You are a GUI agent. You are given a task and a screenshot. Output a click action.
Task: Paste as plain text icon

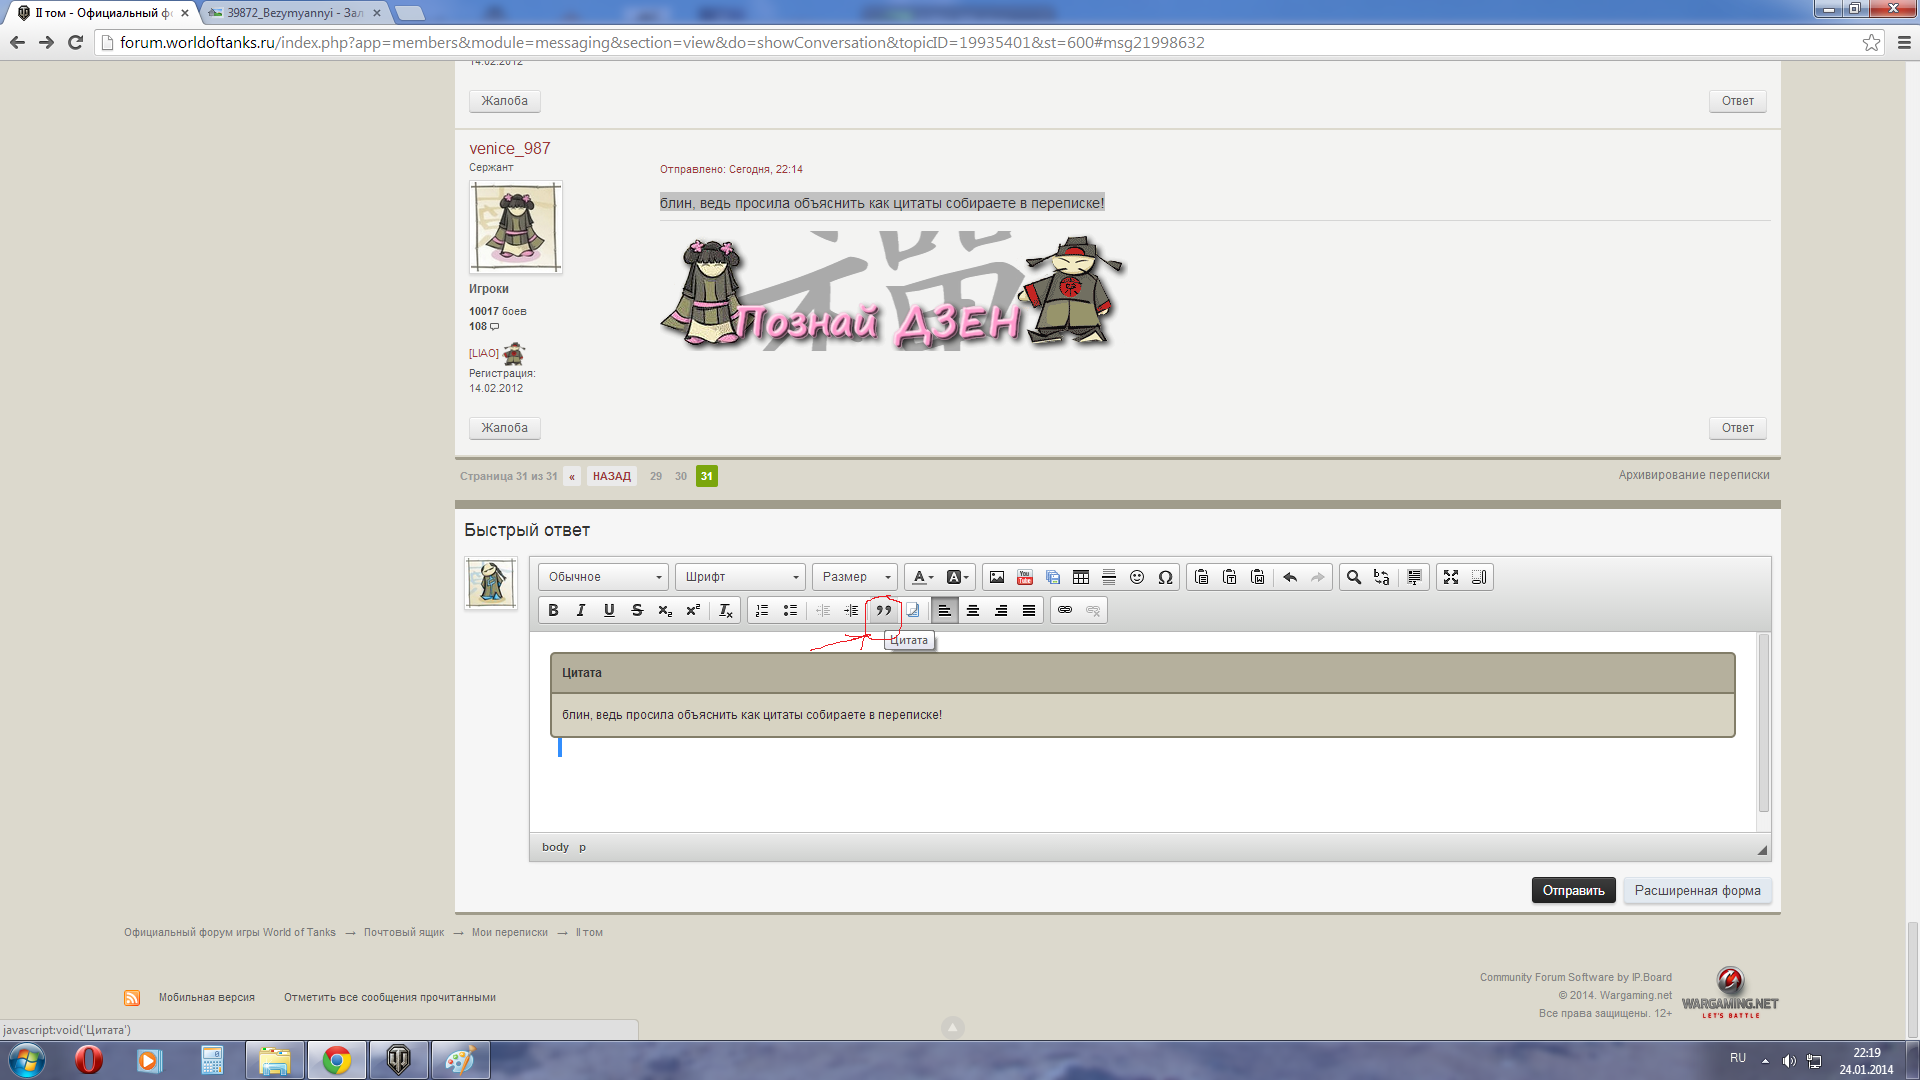click(1230, 577)
